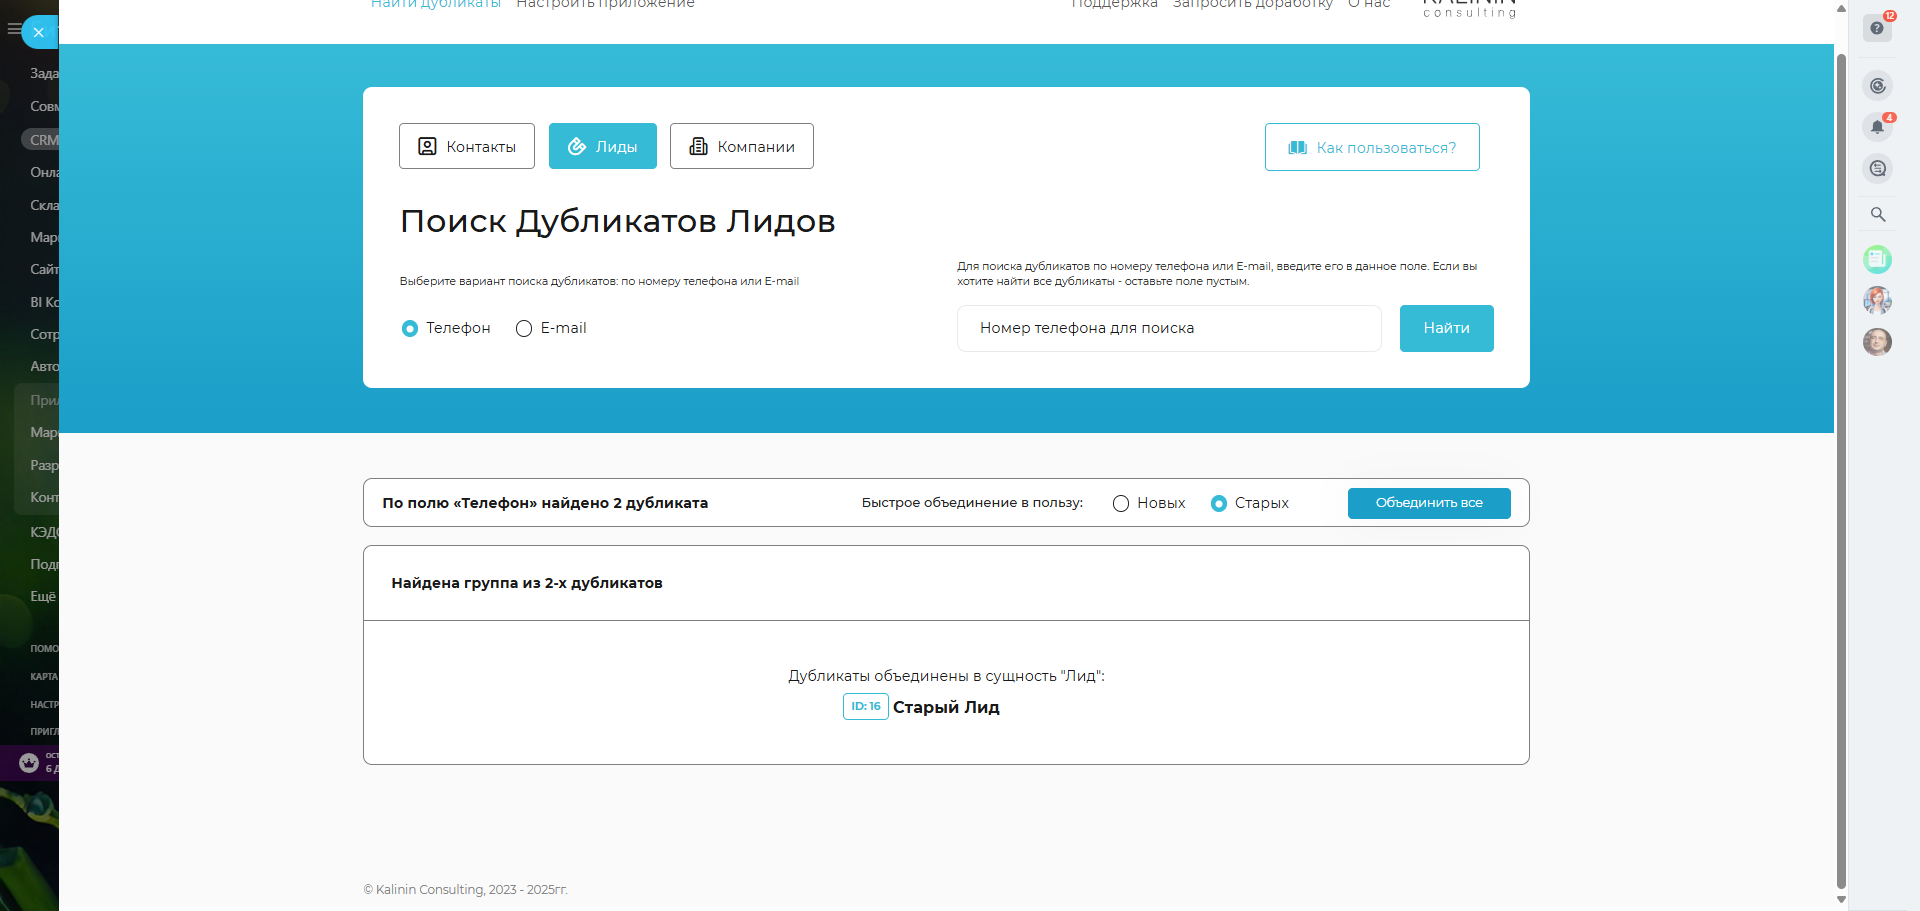This screenshot has width=1920, height=911.
Task: Open the chat list icon below the bell
Action: pos(1877,169)
